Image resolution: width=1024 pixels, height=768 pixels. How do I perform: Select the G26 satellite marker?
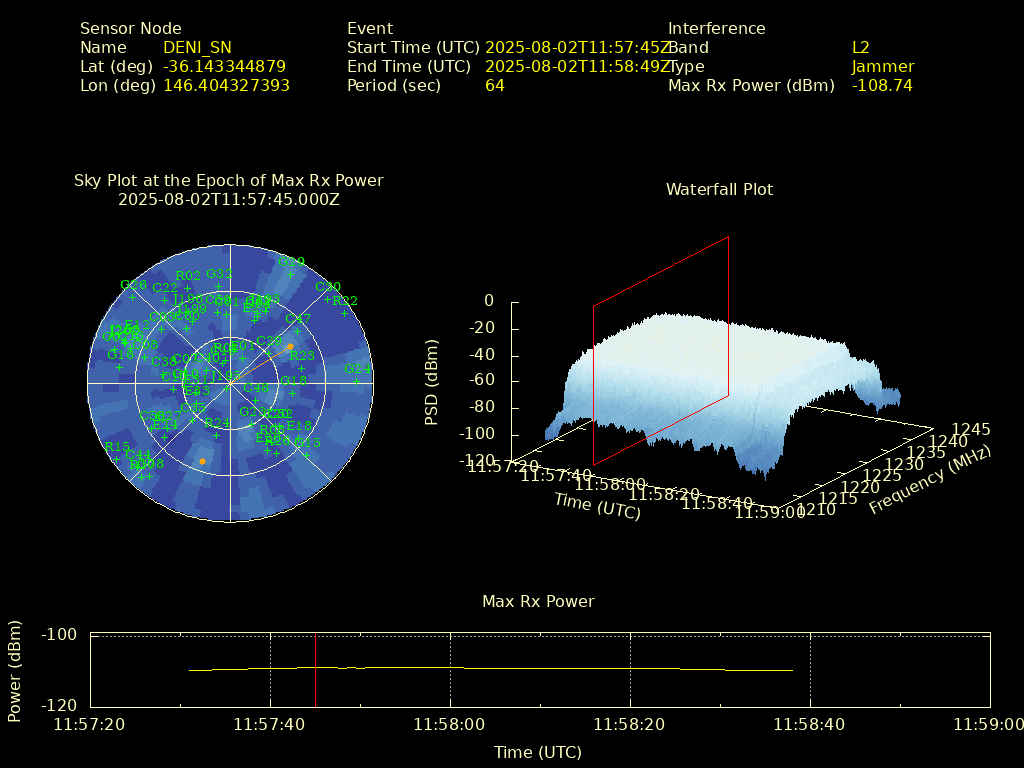click(132, 285)
